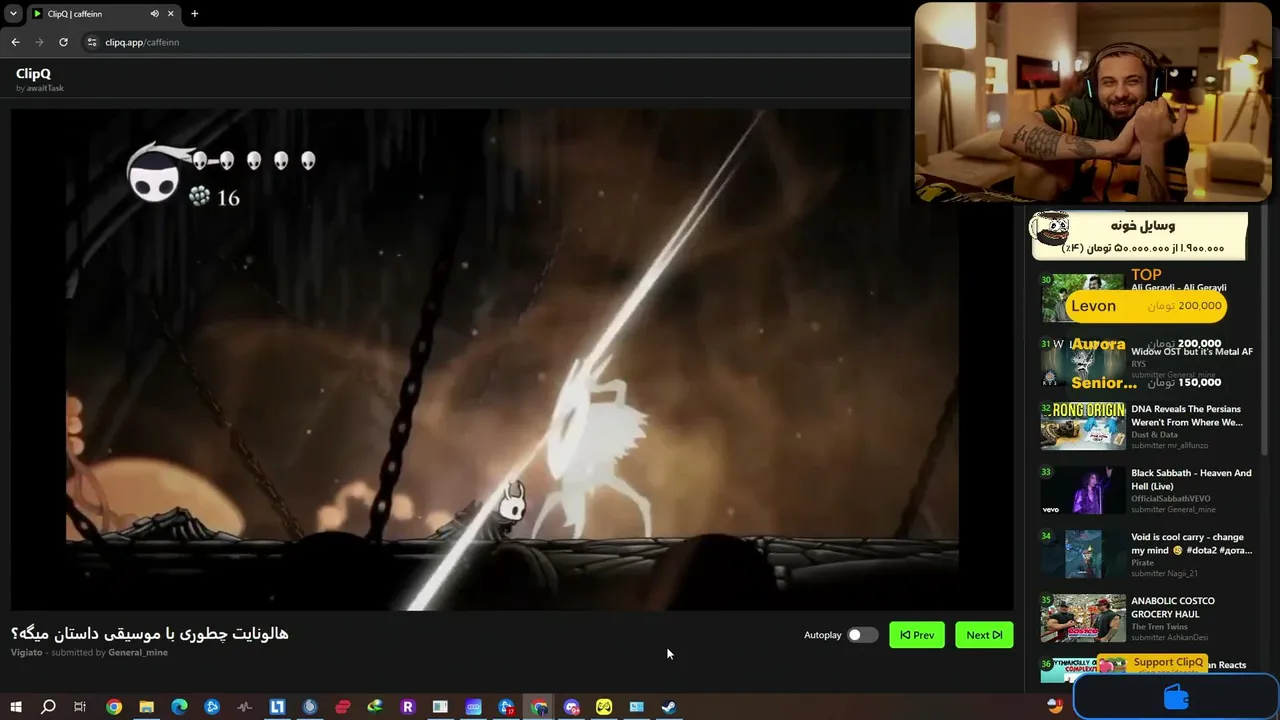Open File Explorer from the taskbar
1280x720 pixels.
click(147, 707)
